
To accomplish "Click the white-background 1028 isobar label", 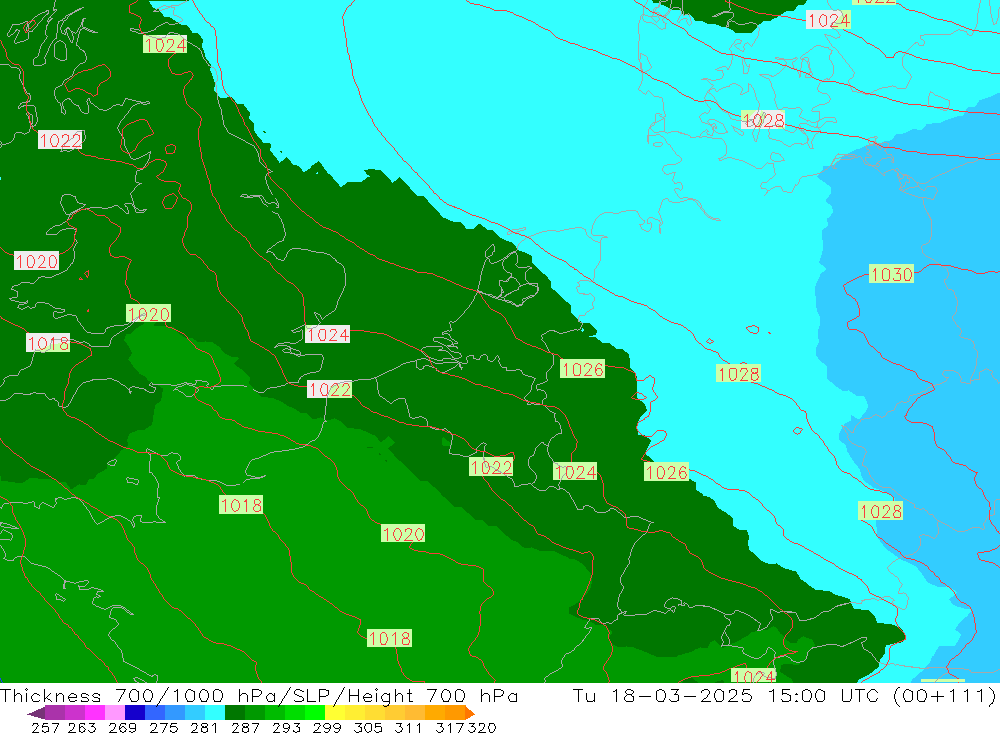I will pyautogui.click(x=763, y=119).
